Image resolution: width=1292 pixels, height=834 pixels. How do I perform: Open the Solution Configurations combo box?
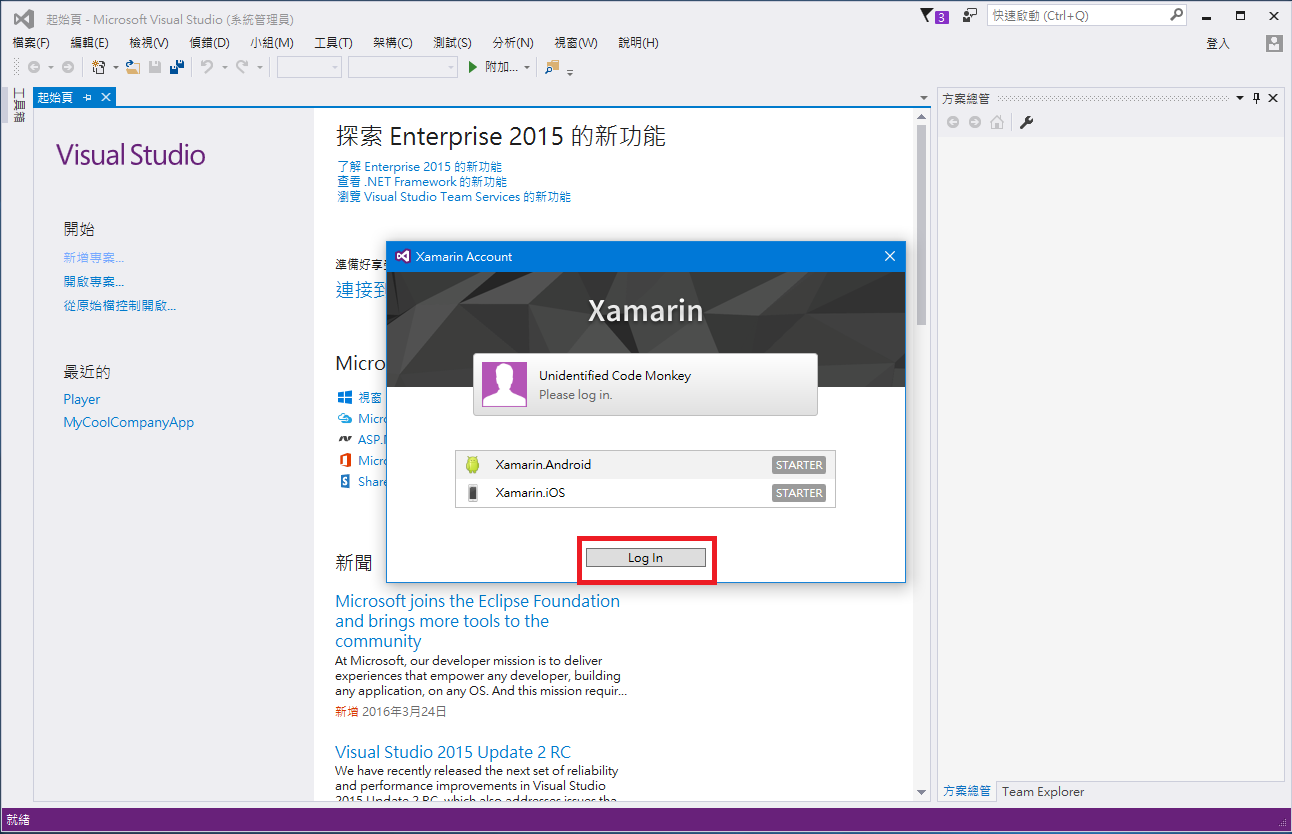click(x=309, y=67)
